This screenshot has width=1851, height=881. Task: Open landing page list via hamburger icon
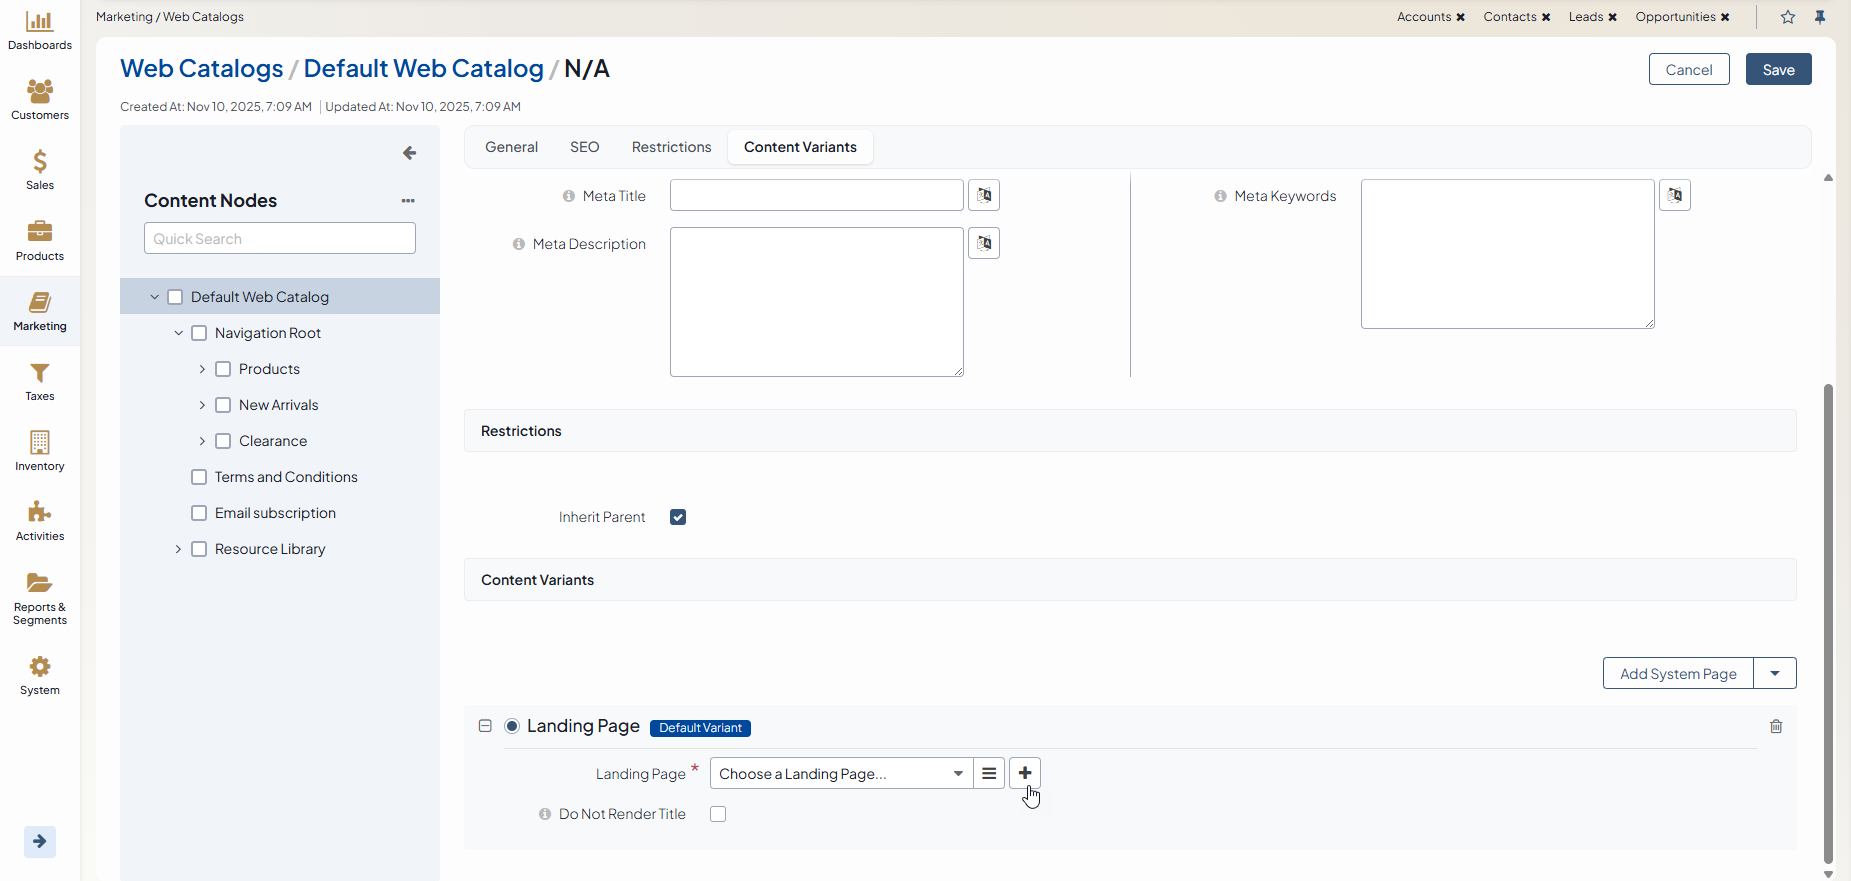point(989,773)
